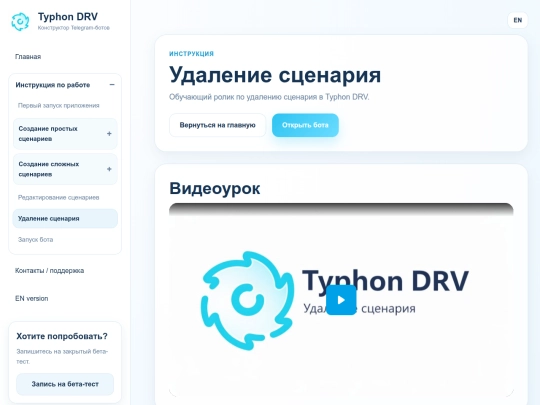
Task: Click Вернуться на главную button
Action: [217, 125]
